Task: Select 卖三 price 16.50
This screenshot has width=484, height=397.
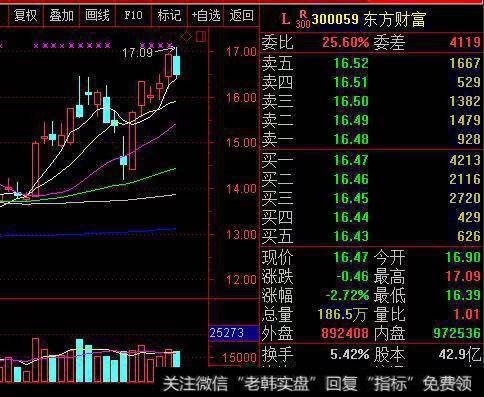Action: click(x=351, y=101)
